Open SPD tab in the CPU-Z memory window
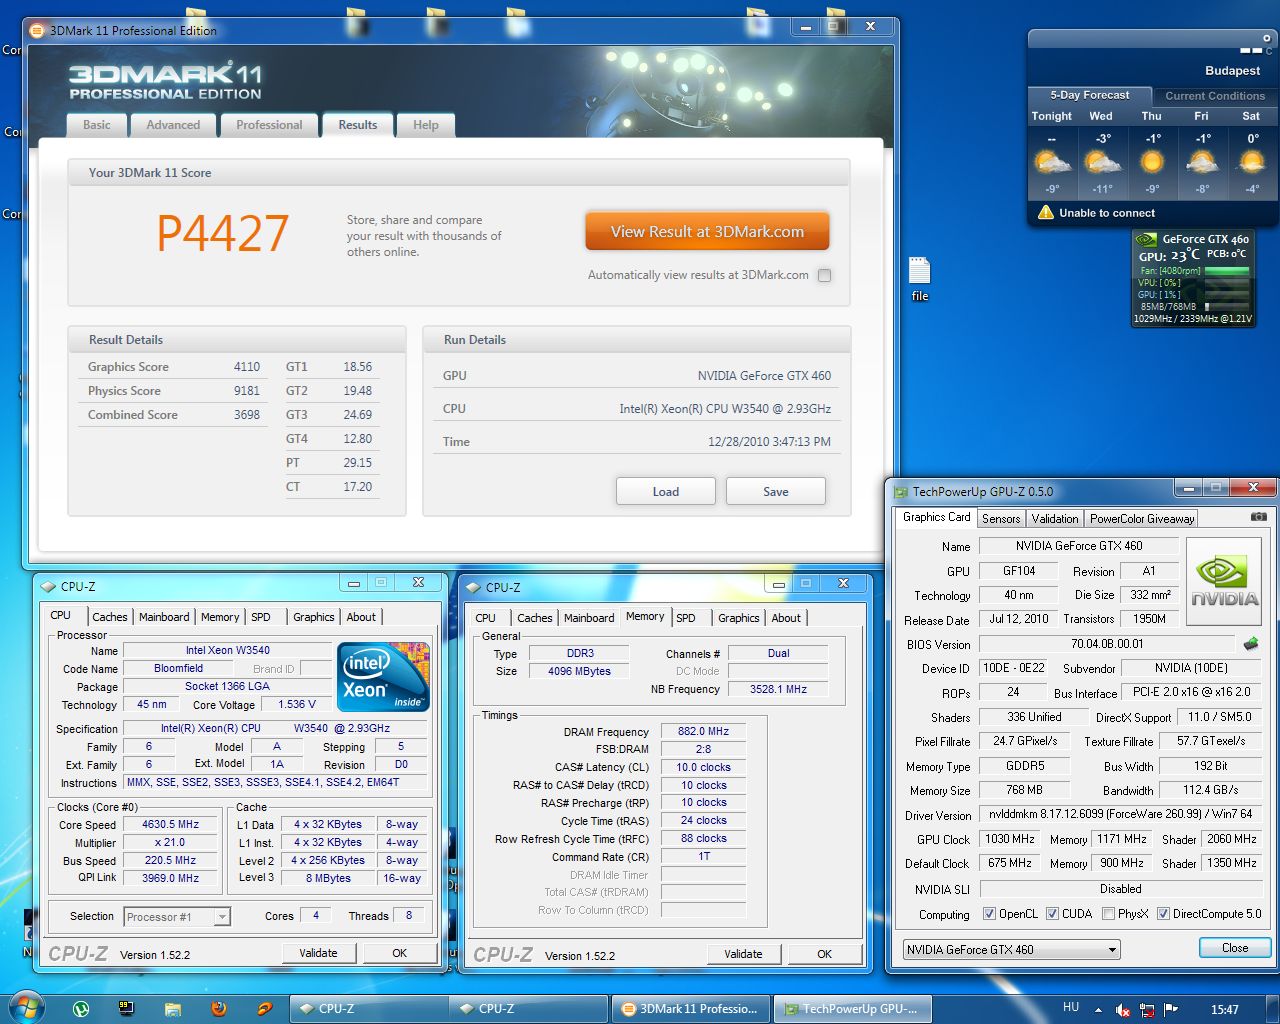This screenshot has height=1024, width=1280. [x=686, y=617]
